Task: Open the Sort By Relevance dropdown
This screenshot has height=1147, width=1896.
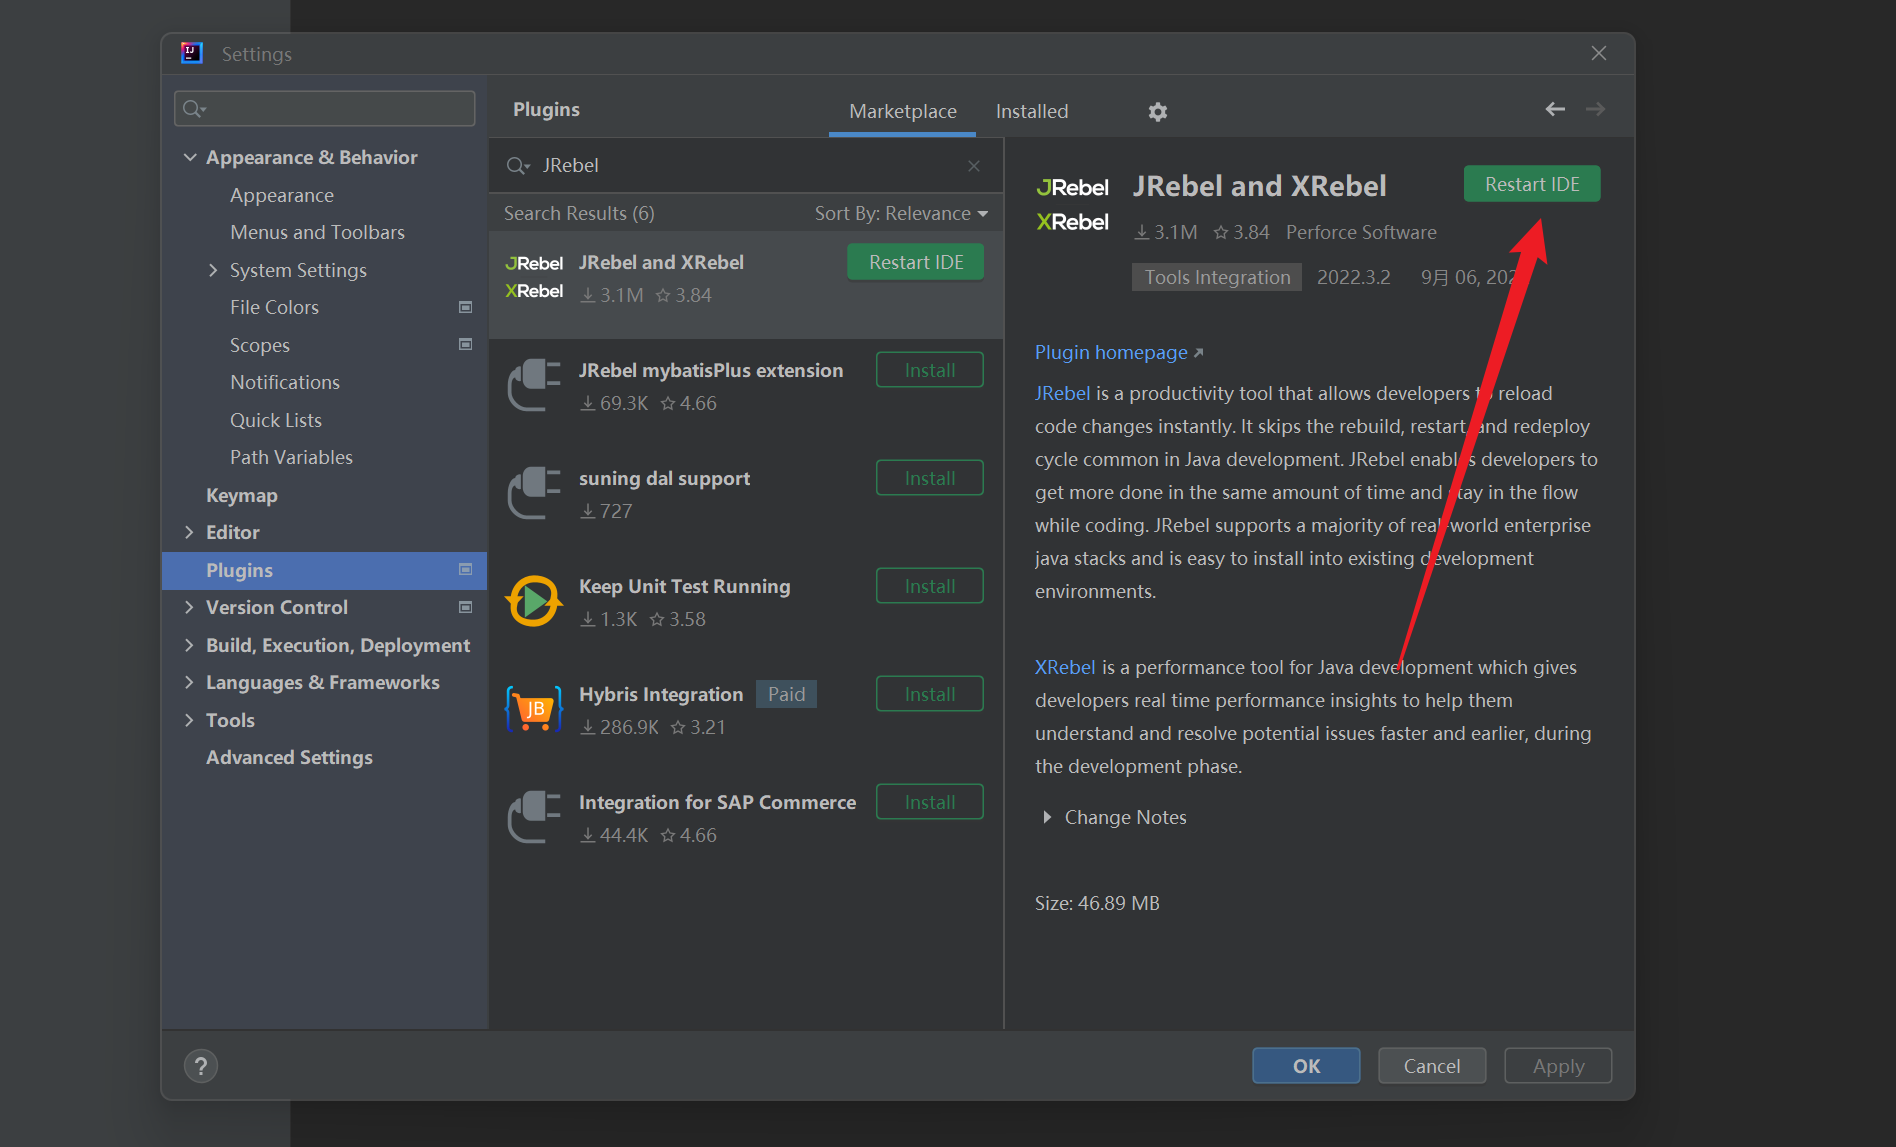Action: click(901, 213)
